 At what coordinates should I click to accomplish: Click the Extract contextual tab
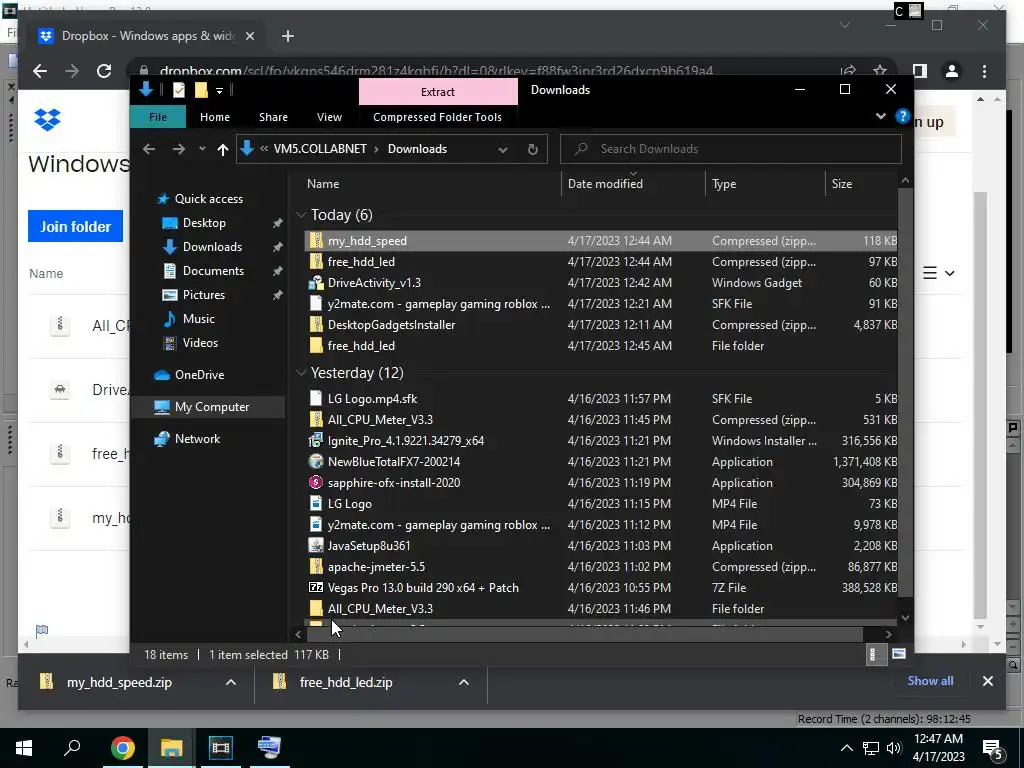click(x=438, y=91)
